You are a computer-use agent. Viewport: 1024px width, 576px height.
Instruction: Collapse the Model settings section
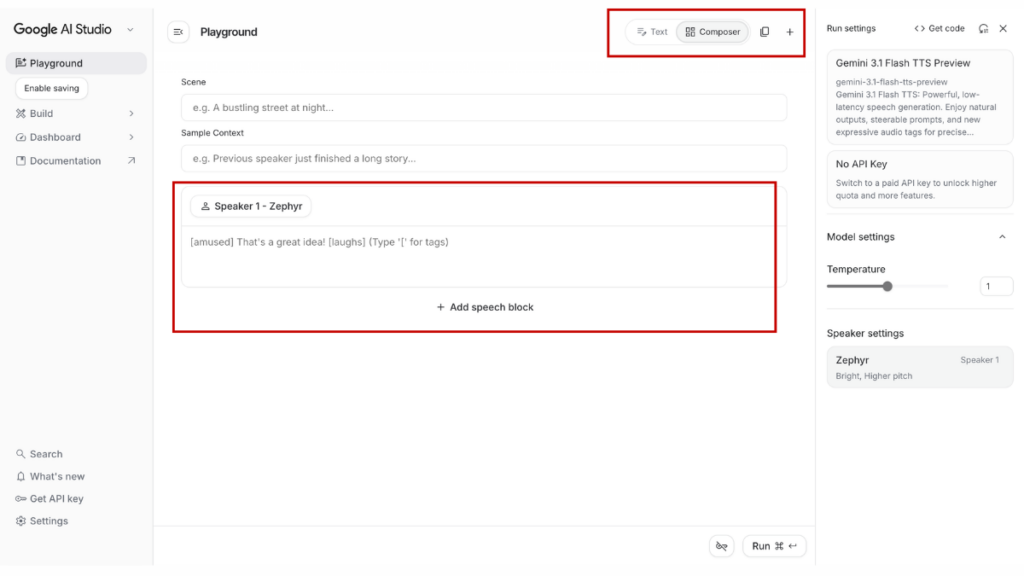point(1001,237)
